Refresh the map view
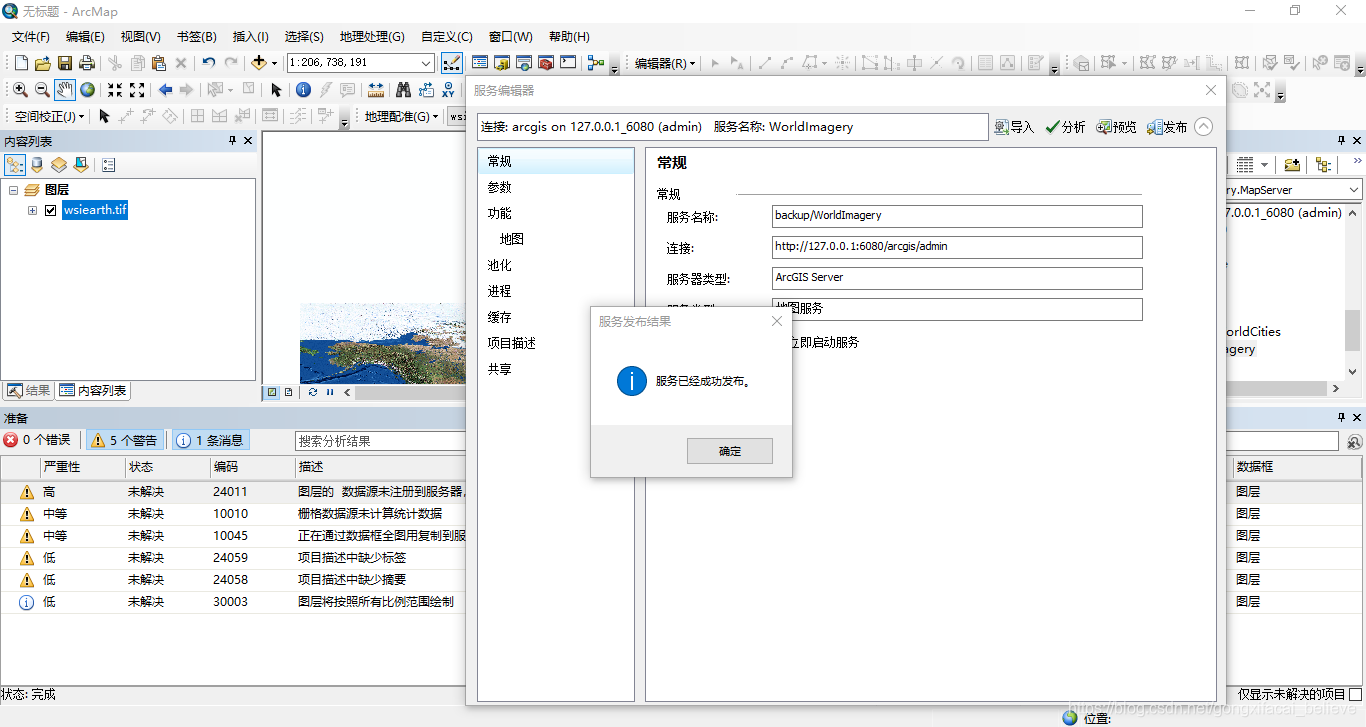 (313, 392)
